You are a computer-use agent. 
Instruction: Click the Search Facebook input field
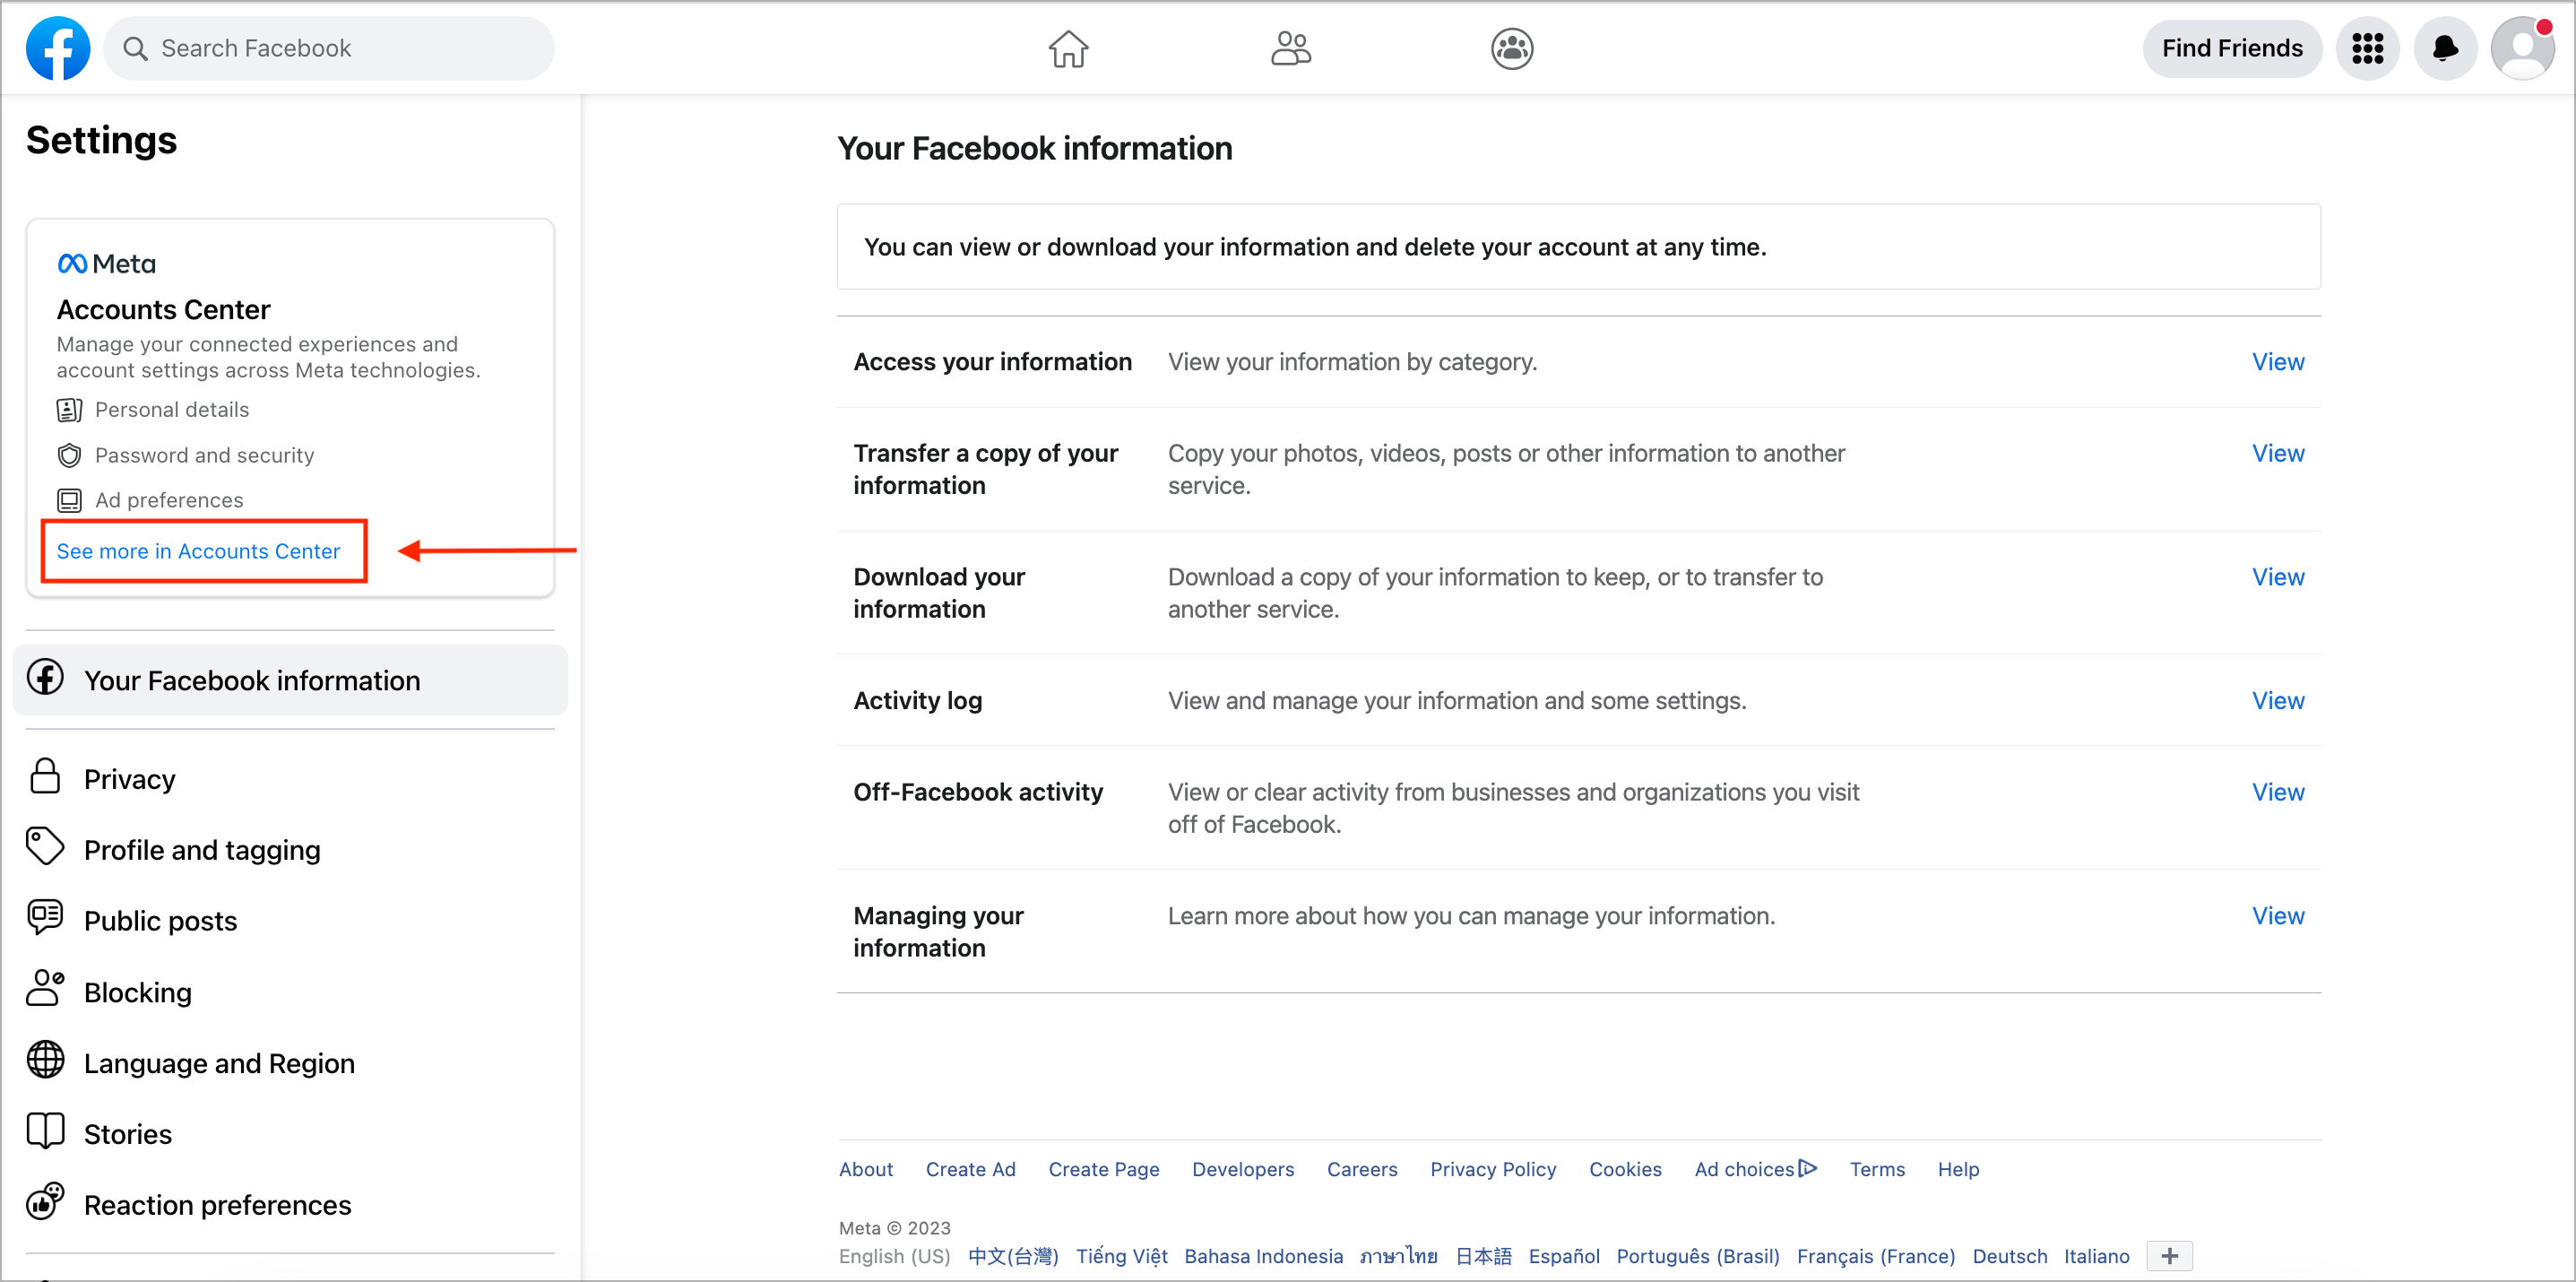pos(327,48)
